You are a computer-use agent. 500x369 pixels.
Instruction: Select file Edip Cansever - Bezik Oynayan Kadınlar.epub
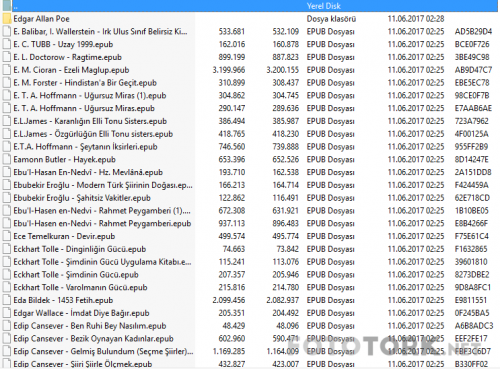click(x=93, y=338)
